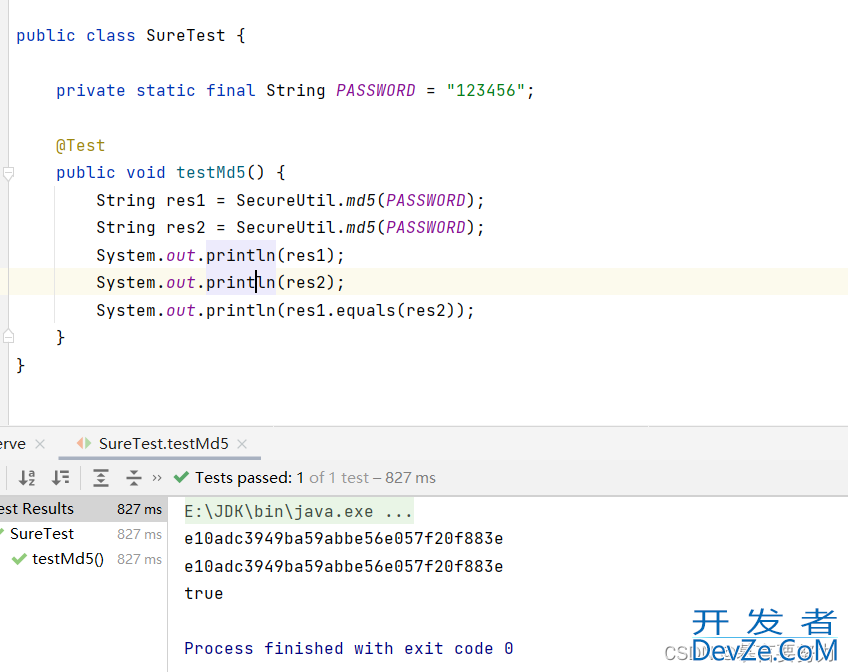Click the res1.equals(res2) println line
This screenshot has height=672, width=848.
[x=285, y=310]
